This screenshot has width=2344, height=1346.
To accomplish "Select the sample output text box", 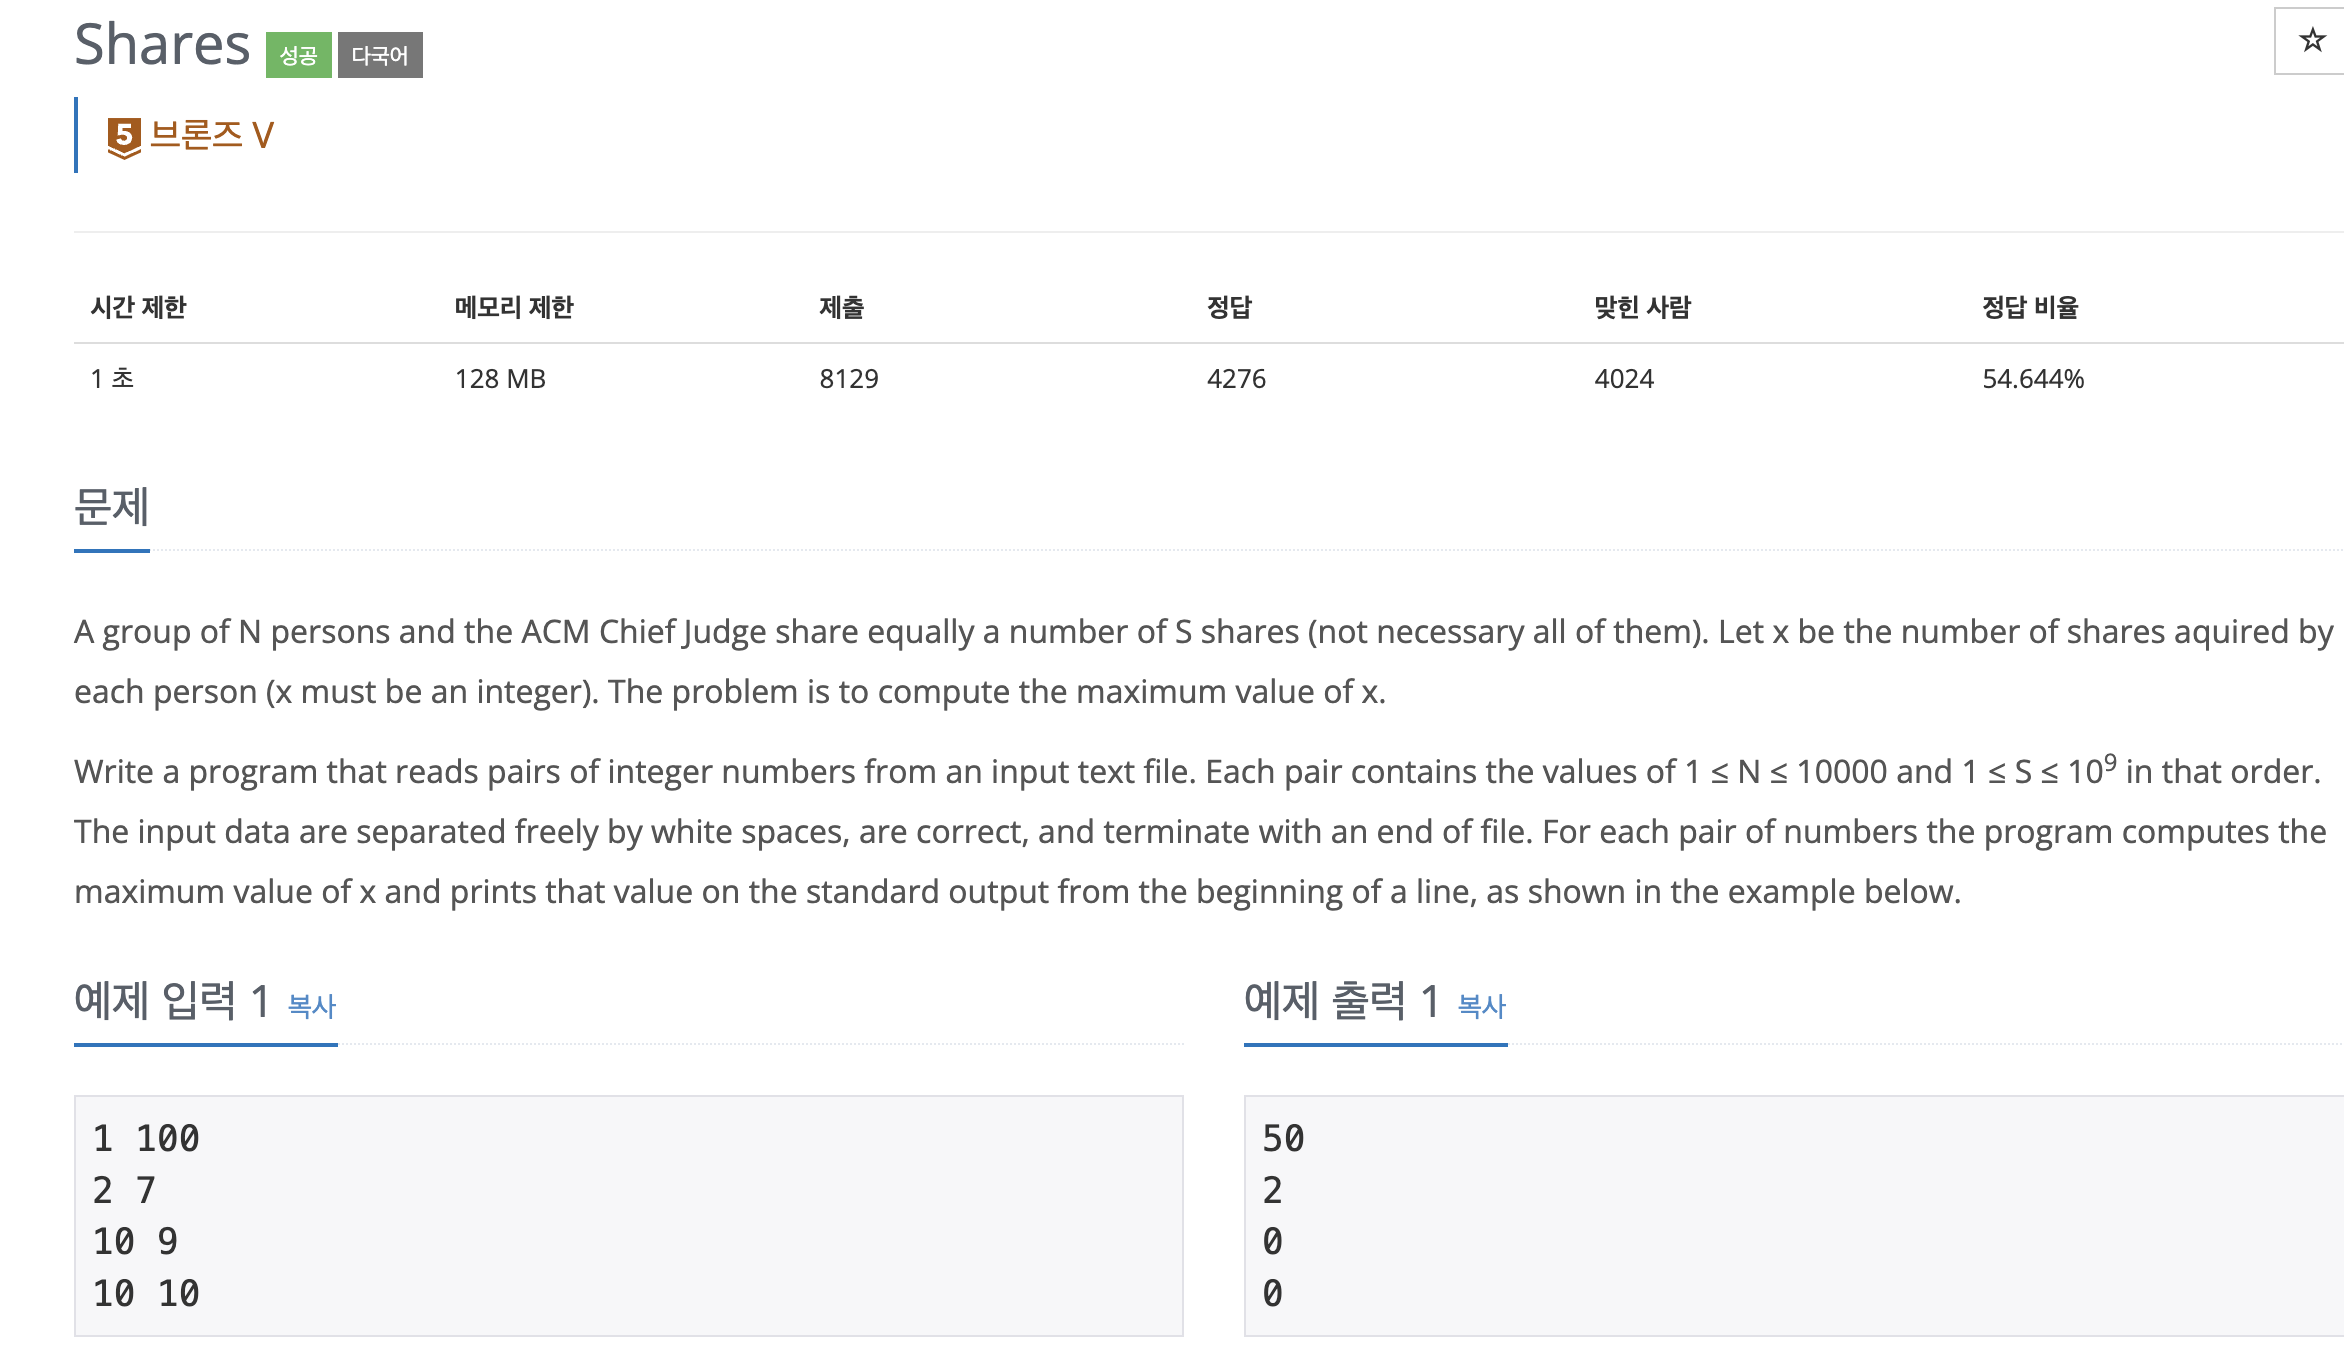I will 1790,1215.
